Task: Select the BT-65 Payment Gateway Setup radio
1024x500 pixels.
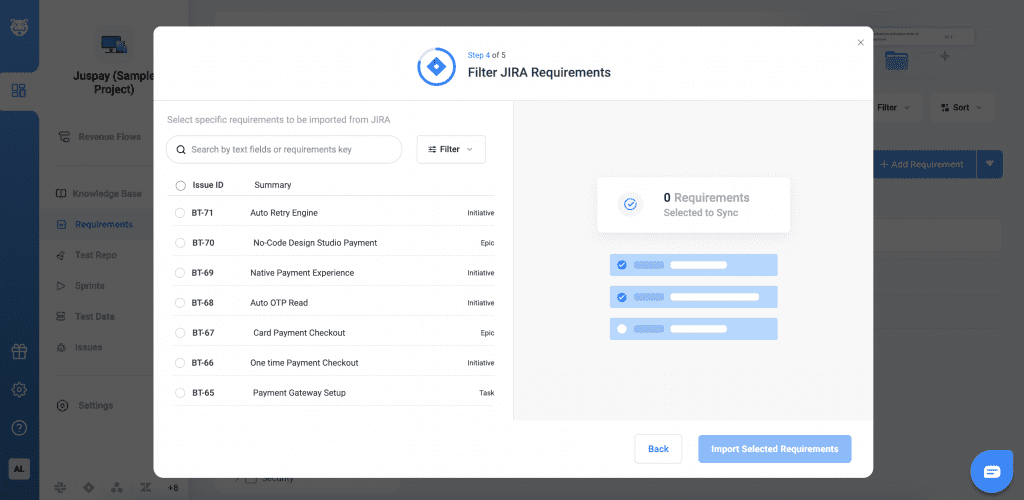Action: 181,393
